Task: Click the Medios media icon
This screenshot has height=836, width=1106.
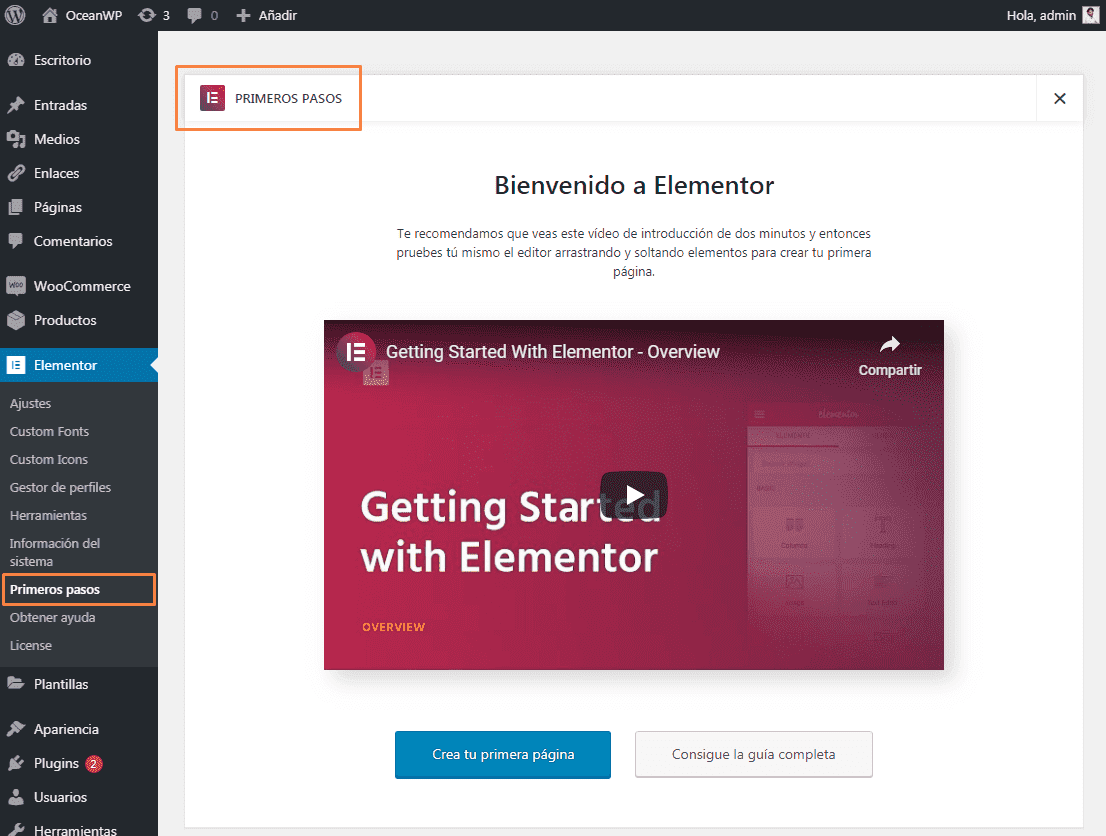Action: (16, 139)
